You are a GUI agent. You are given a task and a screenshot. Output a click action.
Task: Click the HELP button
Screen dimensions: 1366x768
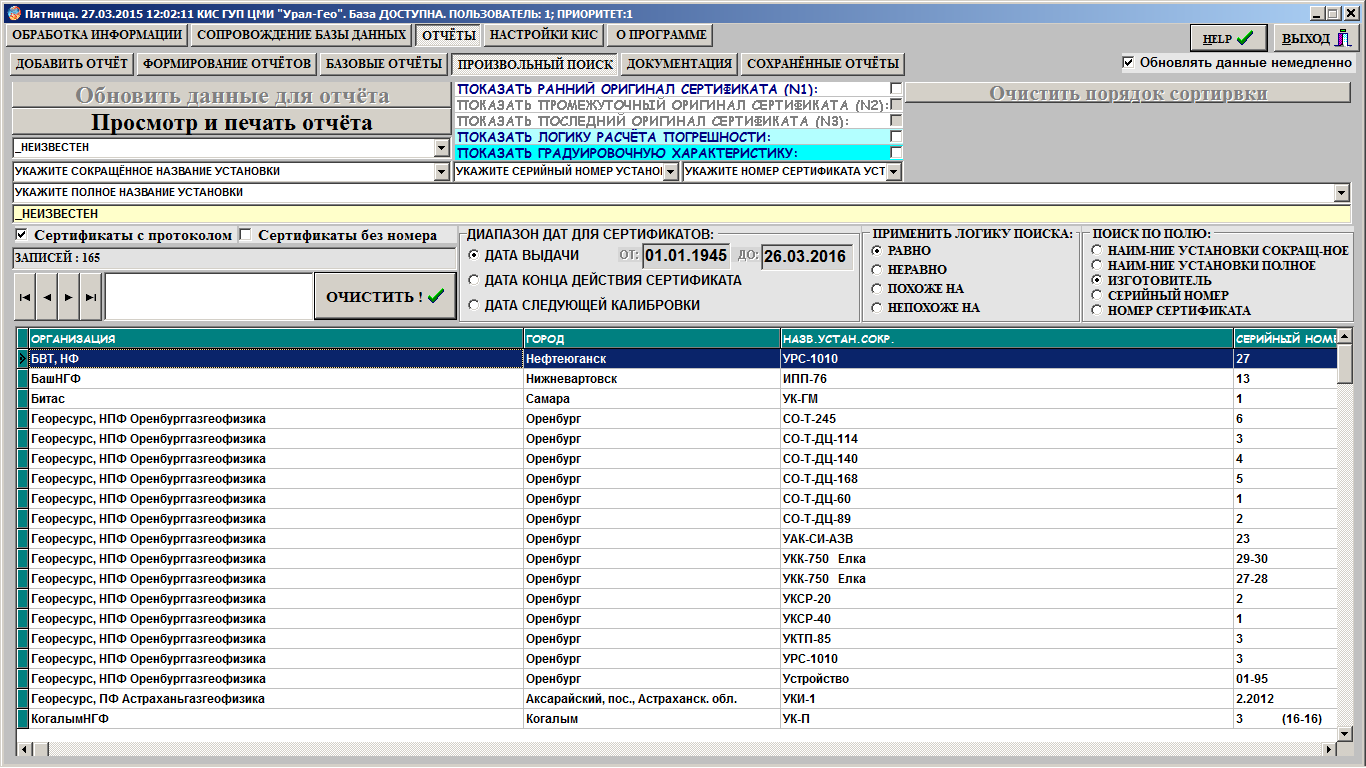point(1228,39)
